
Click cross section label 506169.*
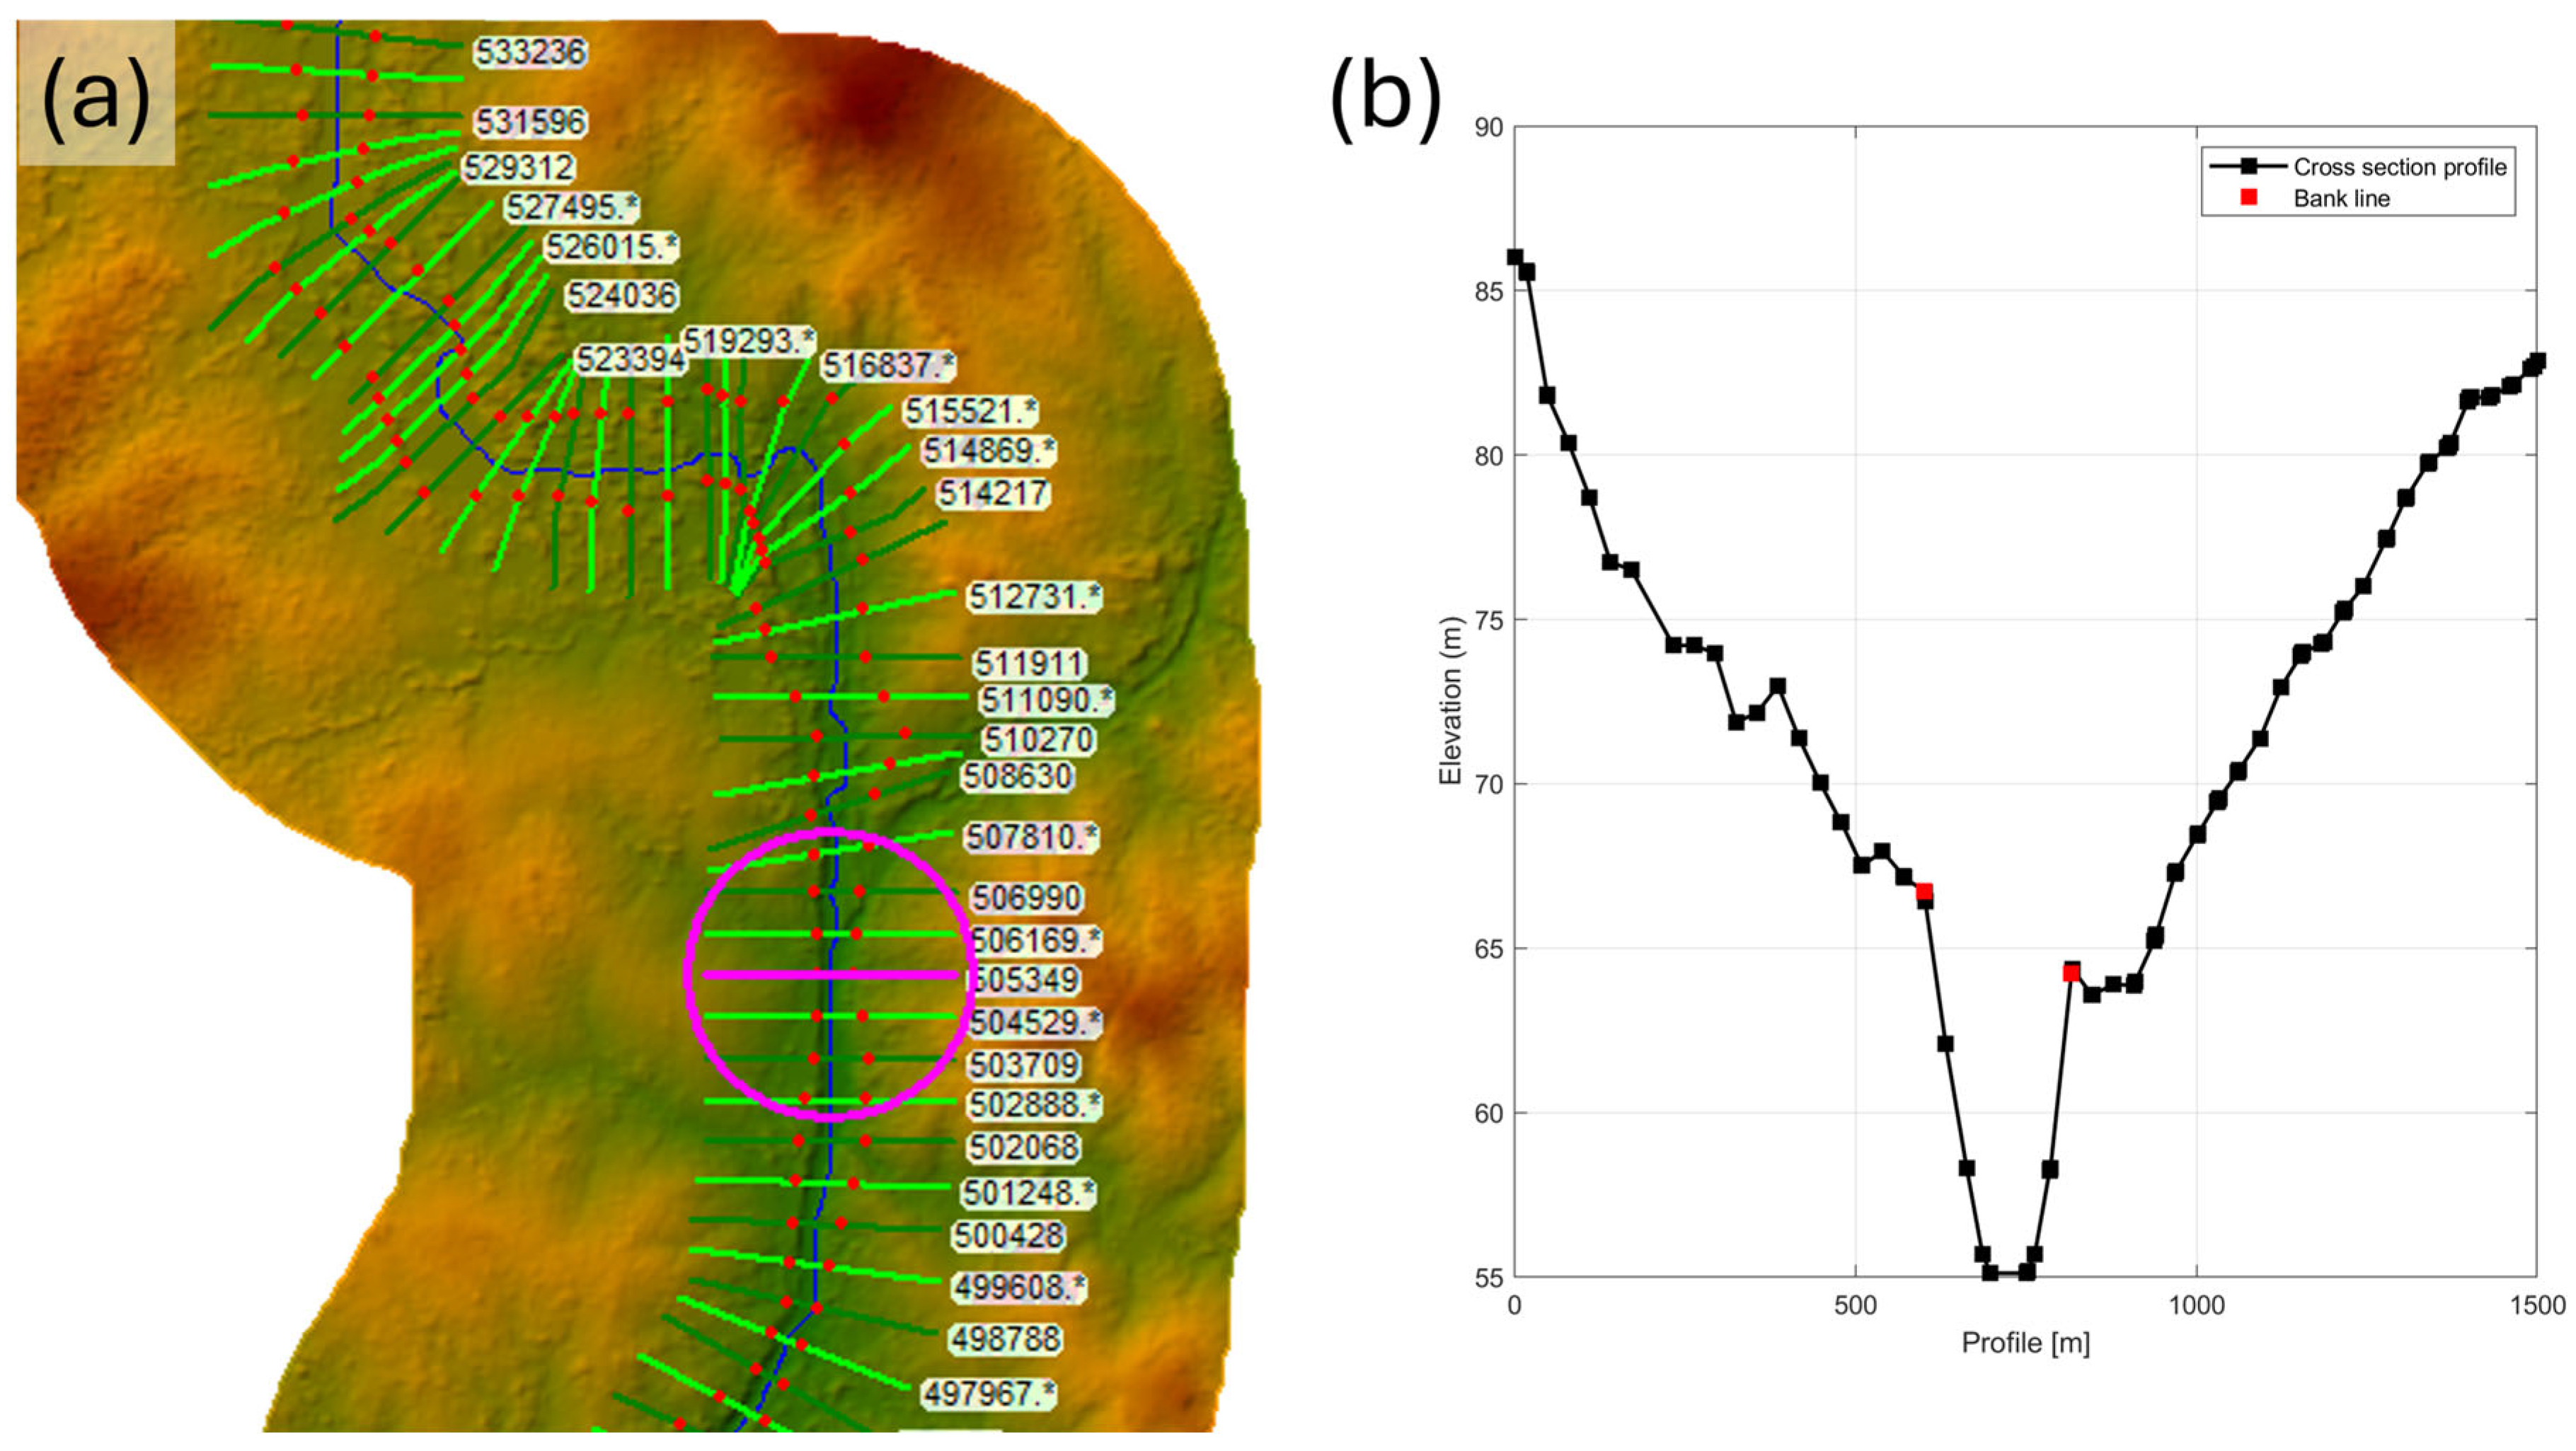pyautogui.click(x=1037, y=941)
